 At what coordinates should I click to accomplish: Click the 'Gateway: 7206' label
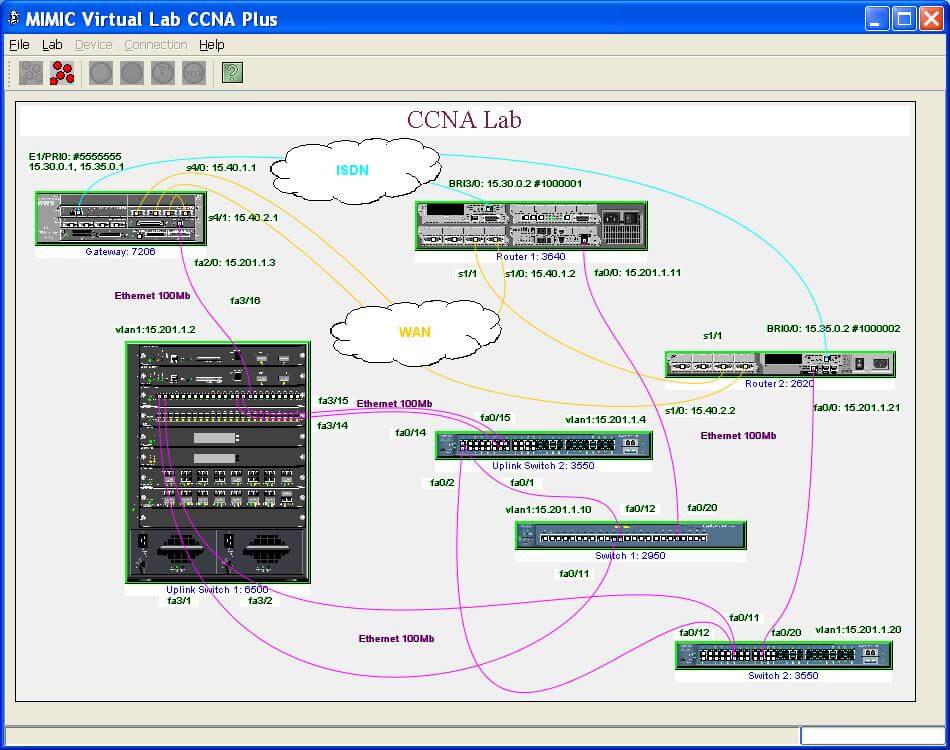[x=121, y=251]
